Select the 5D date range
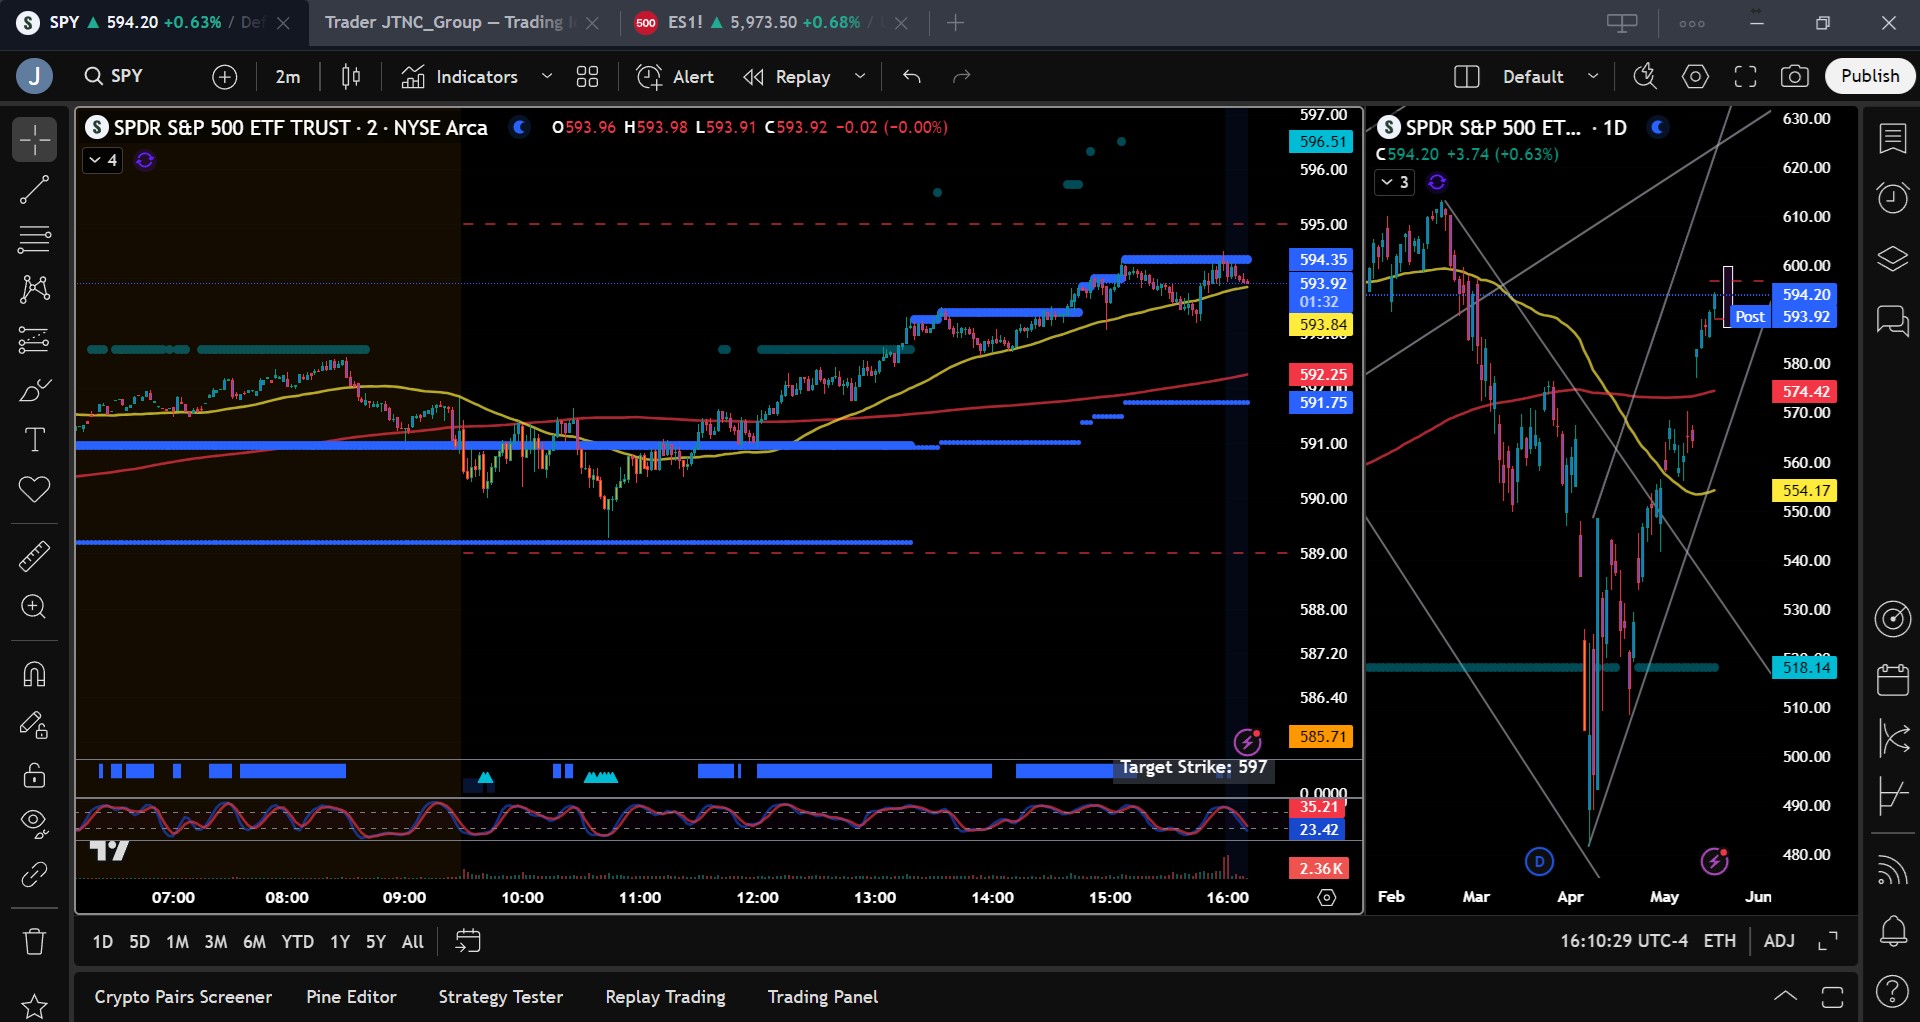Viewport: 1920px width, 1022px height. [140, 942]
